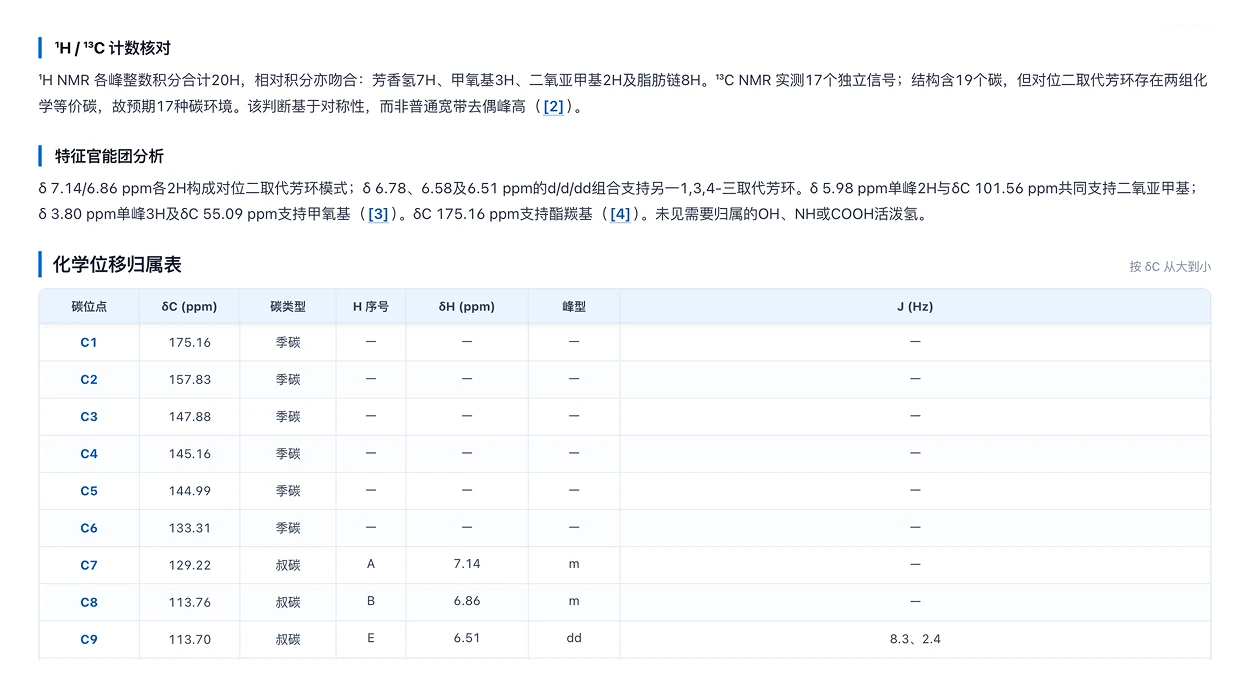Open citation link [4]
This screenshot has width=1240, height=700.
coord(620,213)
